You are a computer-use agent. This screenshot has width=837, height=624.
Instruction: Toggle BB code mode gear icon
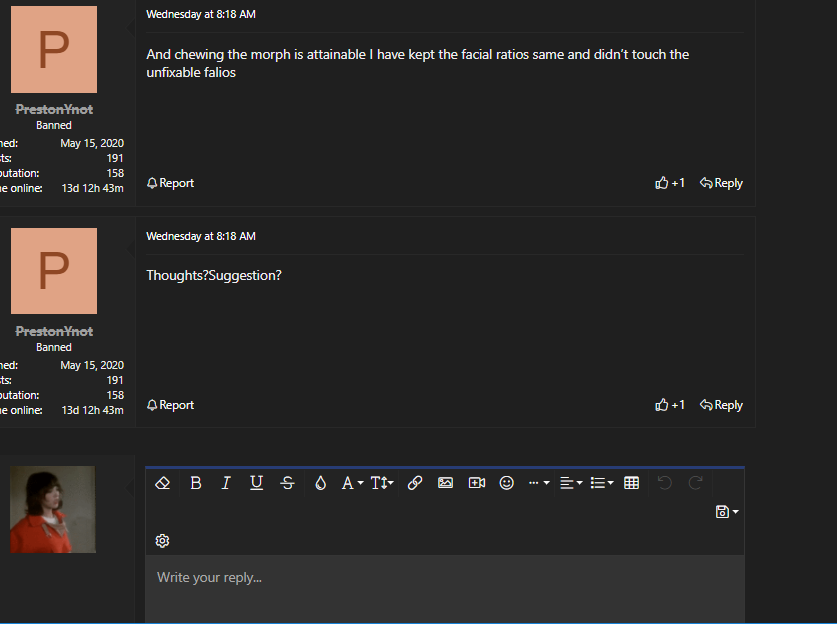point(162,541)
